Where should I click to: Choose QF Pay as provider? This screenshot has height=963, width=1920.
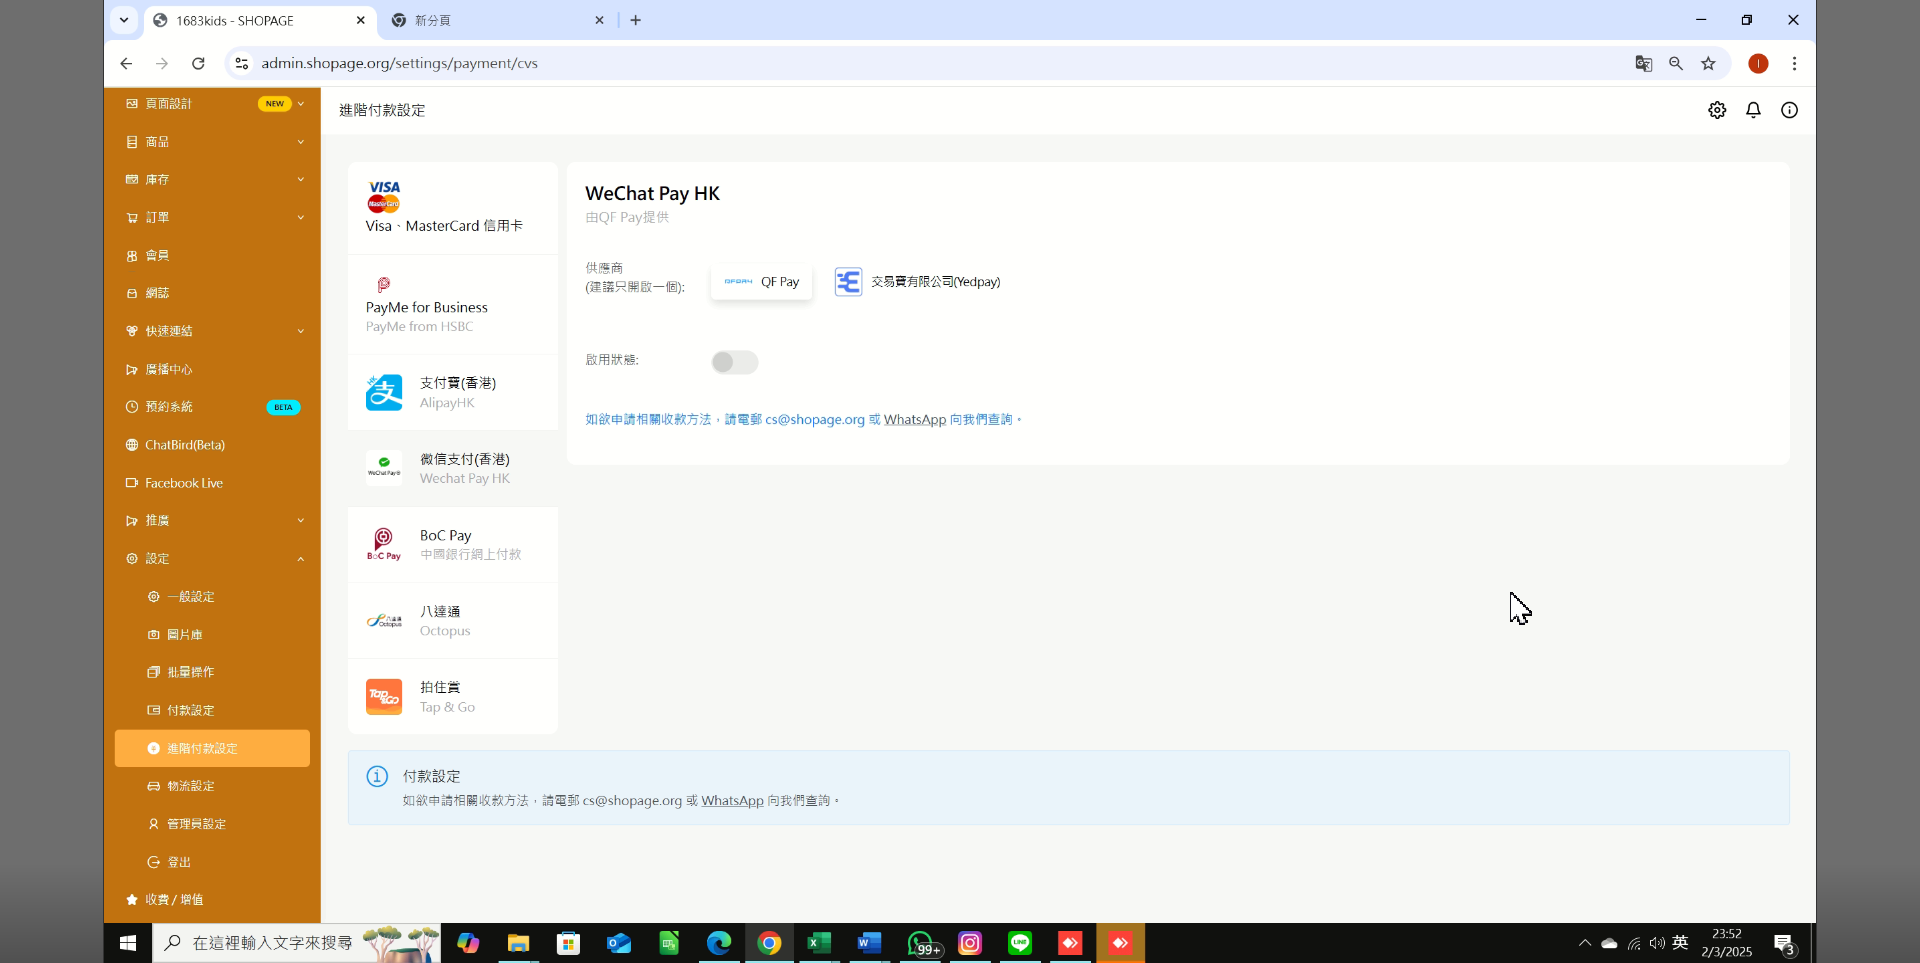click(762, 282)
